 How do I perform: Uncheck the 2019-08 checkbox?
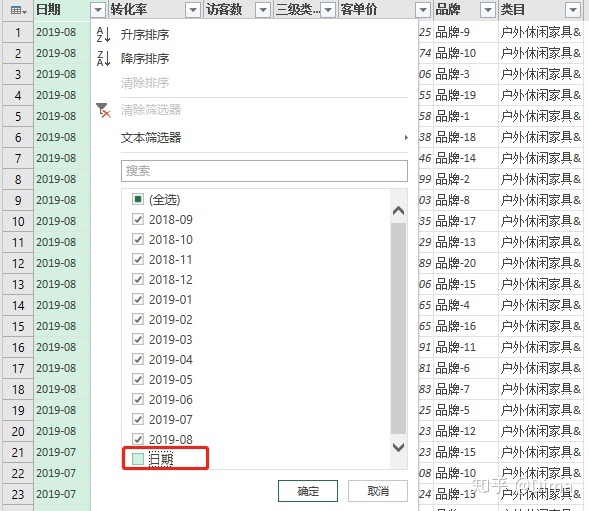[138, 439]
